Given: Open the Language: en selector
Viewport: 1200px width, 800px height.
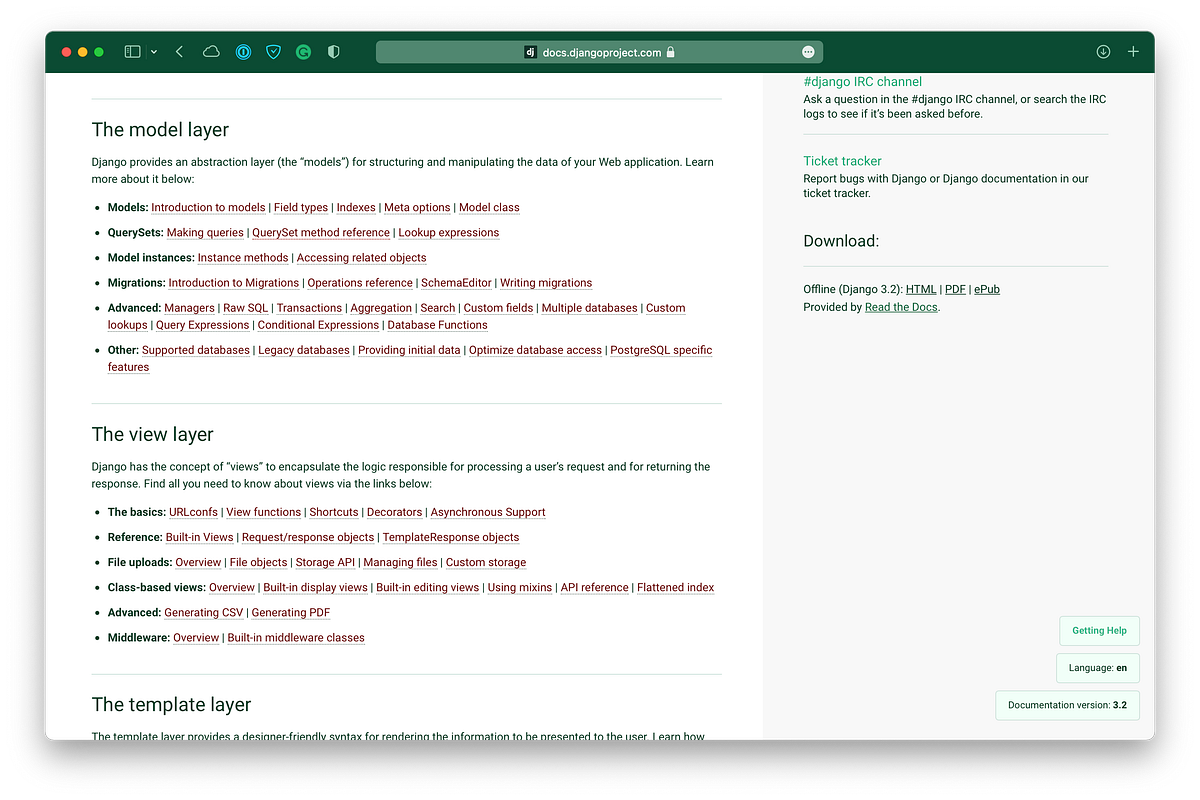Looking at the screenshot, I should tap(1098, 668).
